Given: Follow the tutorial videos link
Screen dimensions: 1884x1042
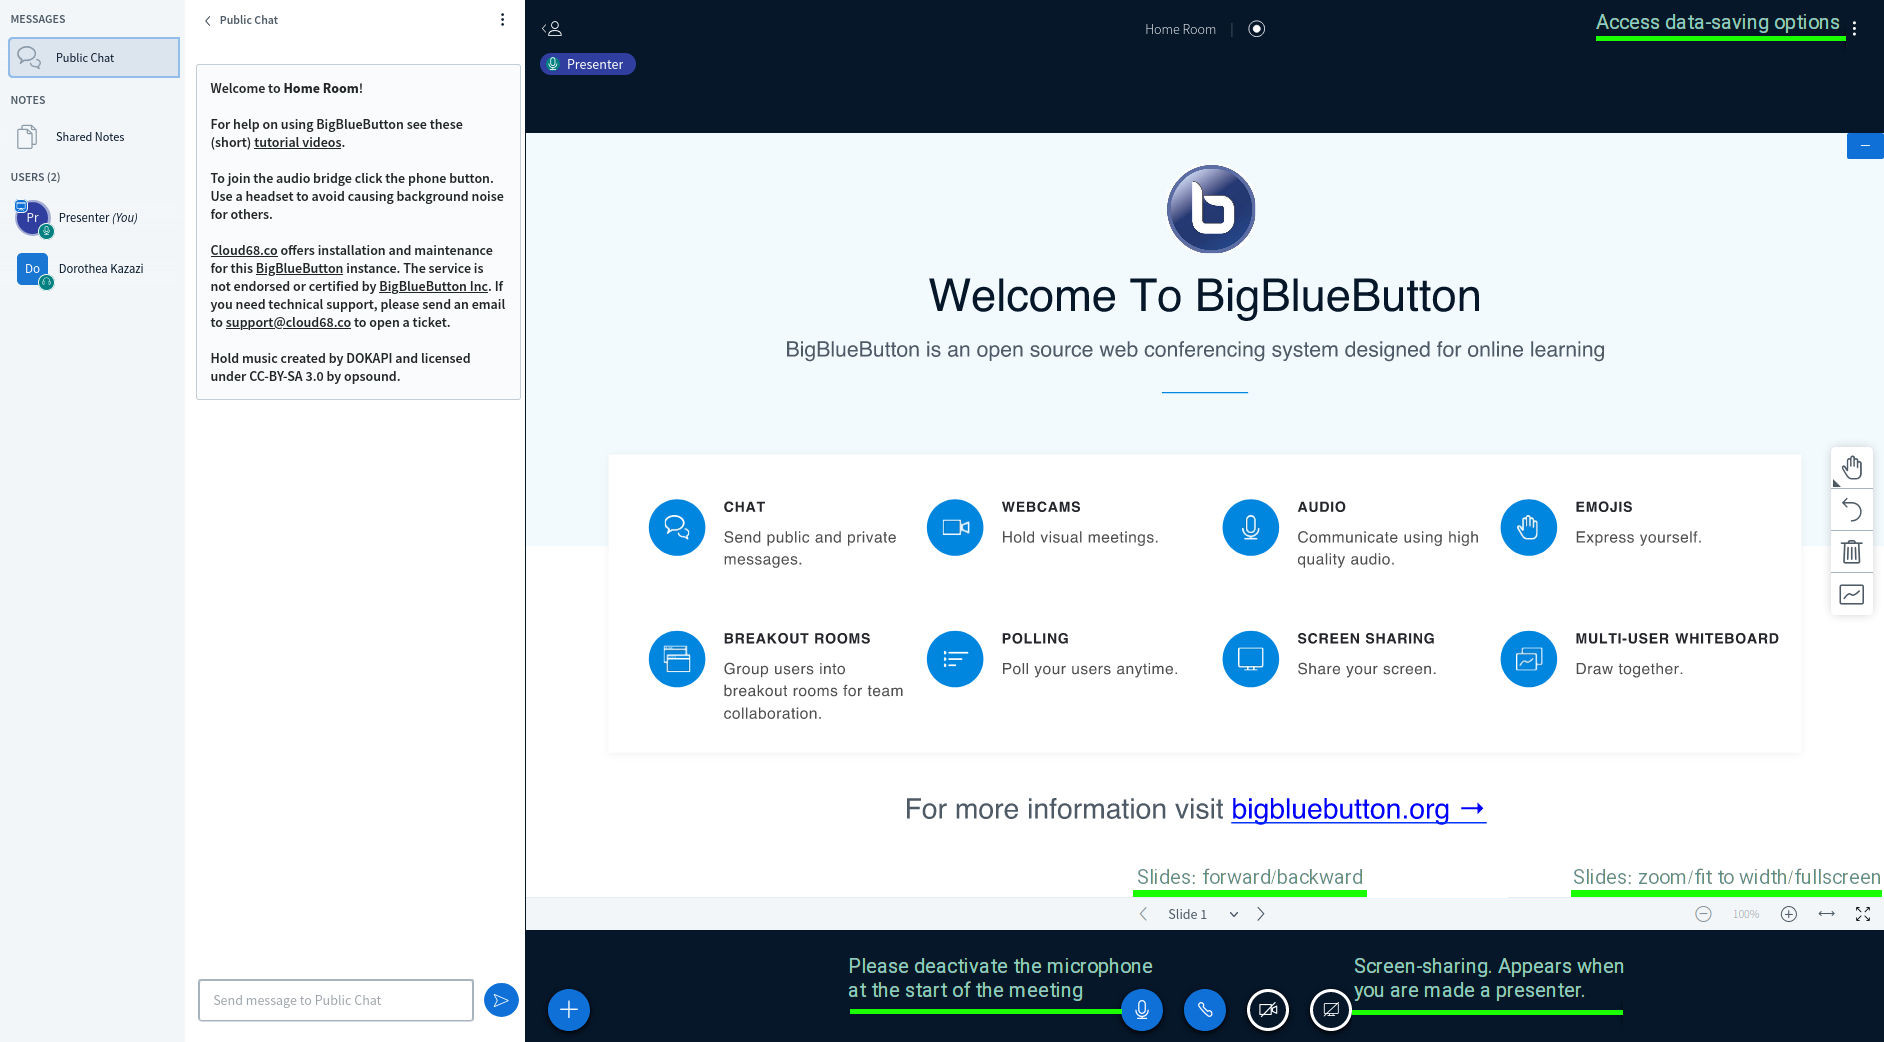Looking at the screenshot, I should pos(297,143).
